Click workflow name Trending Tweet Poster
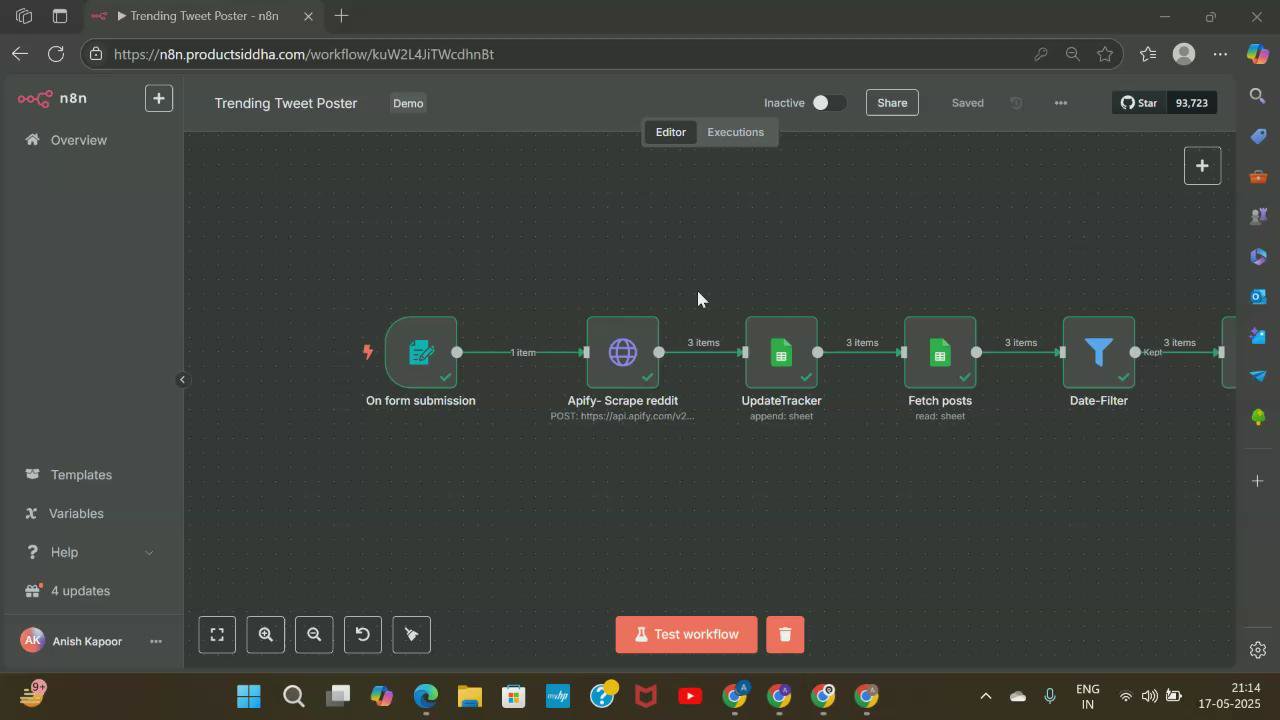1280x720 pixels. (286, 103)
